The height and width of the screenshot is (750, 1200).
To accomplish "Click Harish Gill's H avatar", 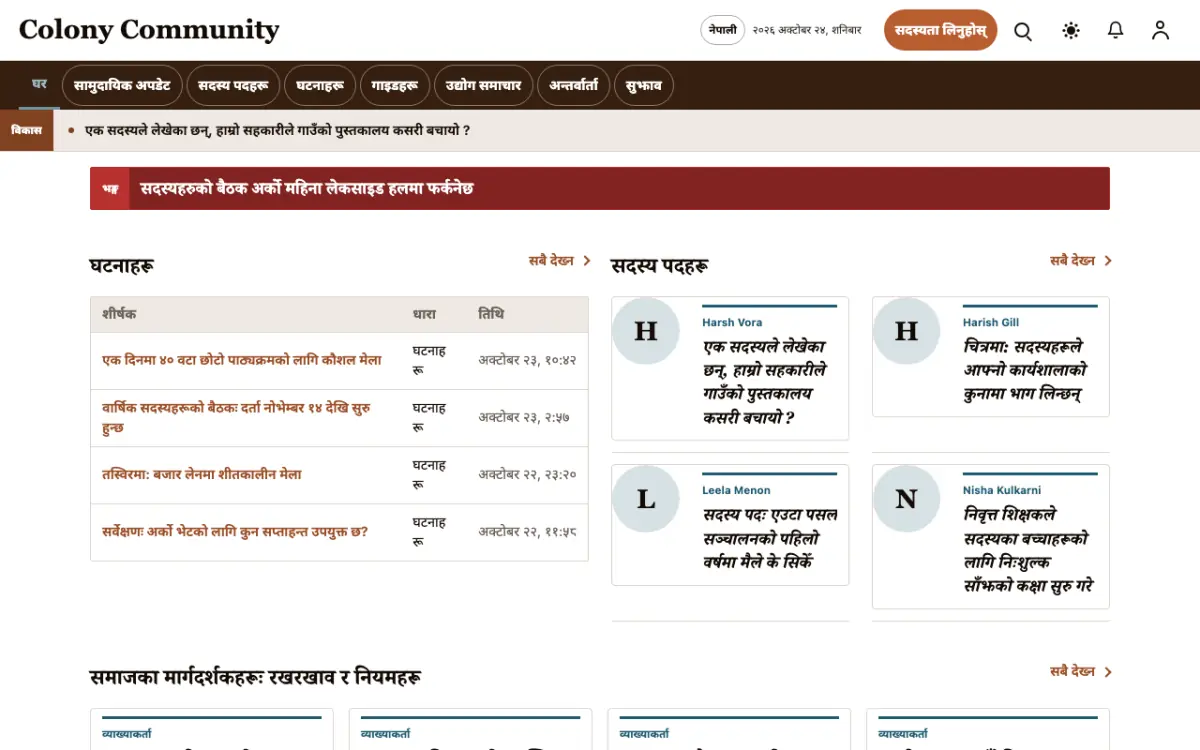I will tap(906, 331).
